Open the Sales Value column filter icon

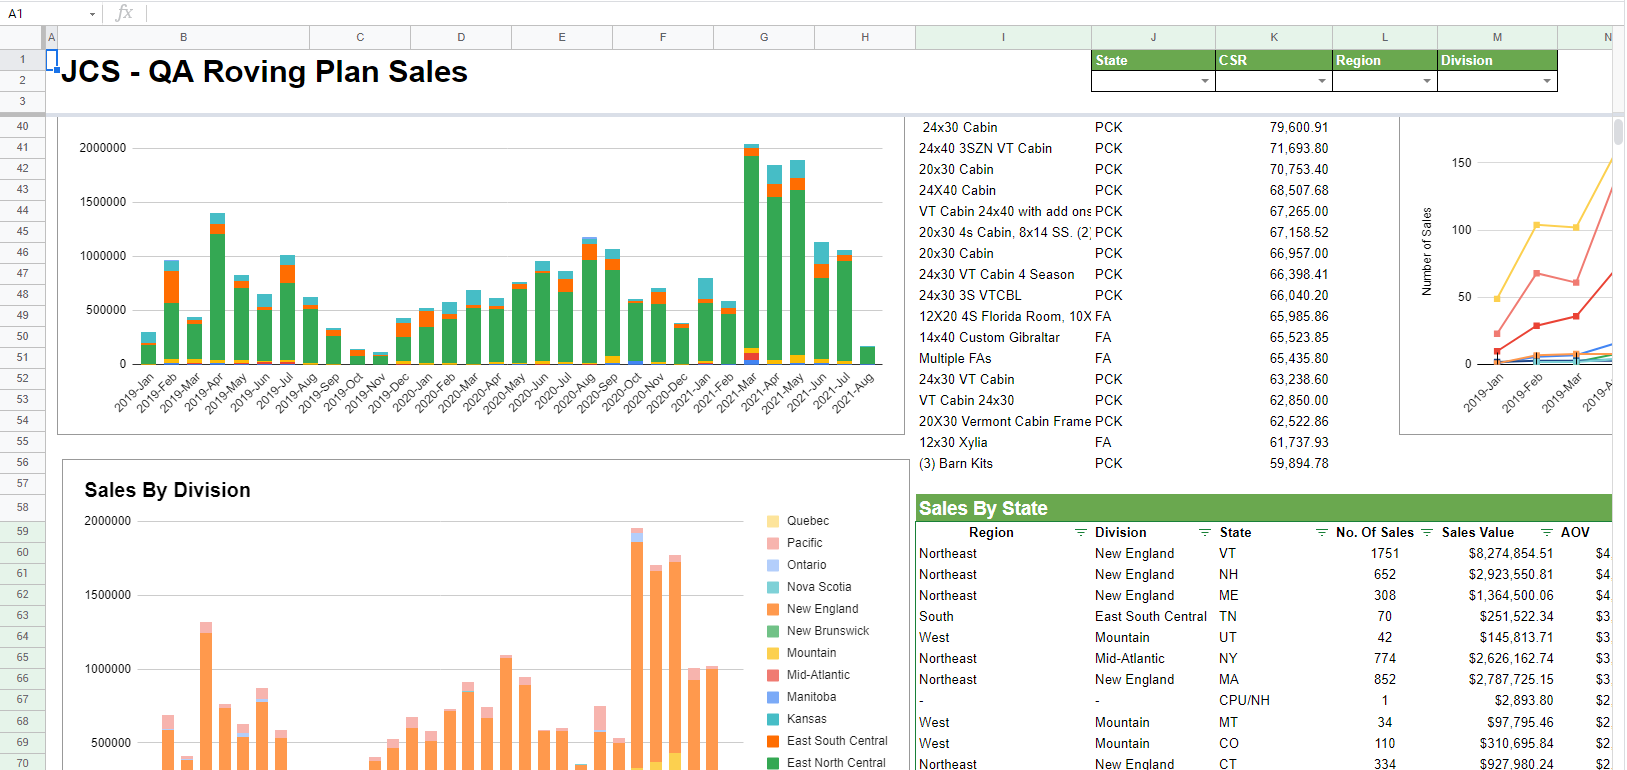1547,533
